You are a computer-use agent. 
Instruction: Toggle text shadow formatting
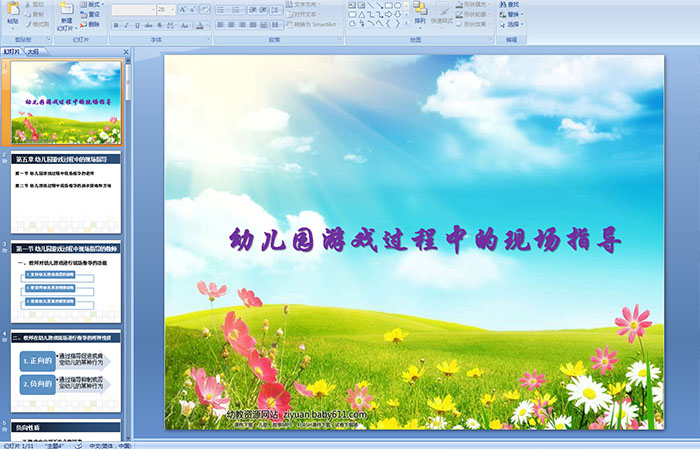[160, 25]
